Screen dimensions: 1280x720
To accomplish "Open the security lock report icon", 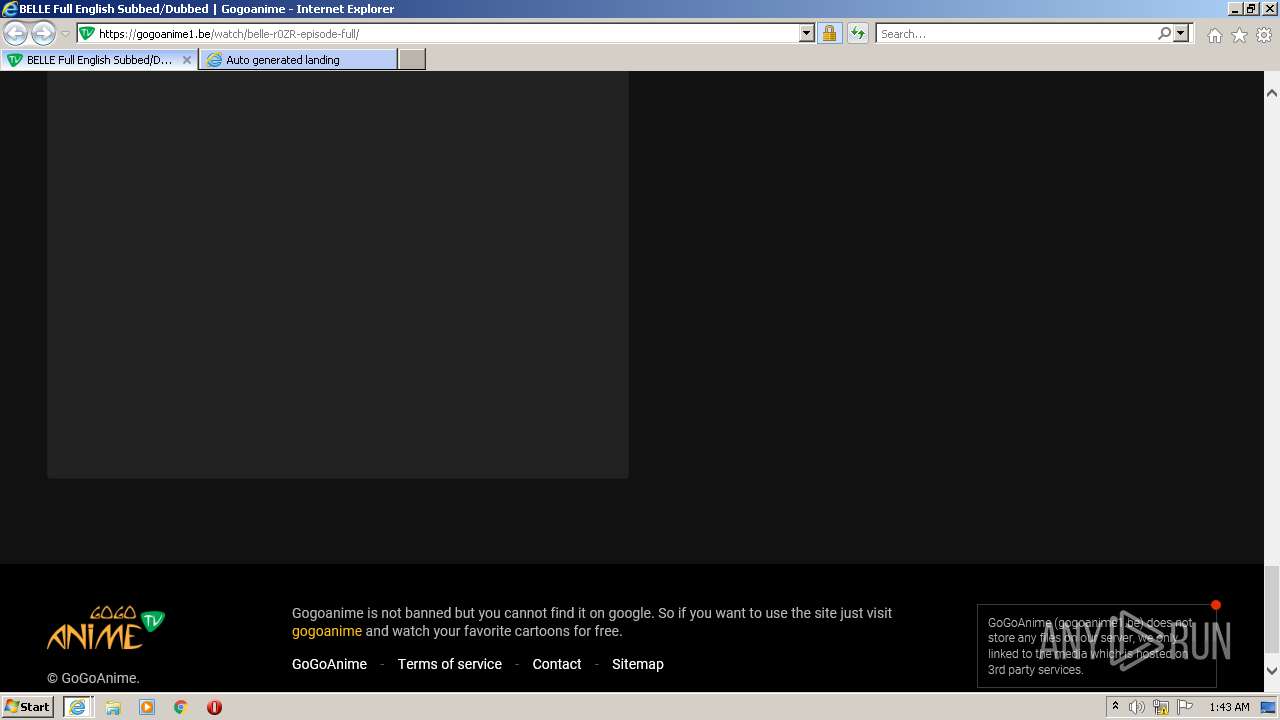I will click(x=829, y=33).
